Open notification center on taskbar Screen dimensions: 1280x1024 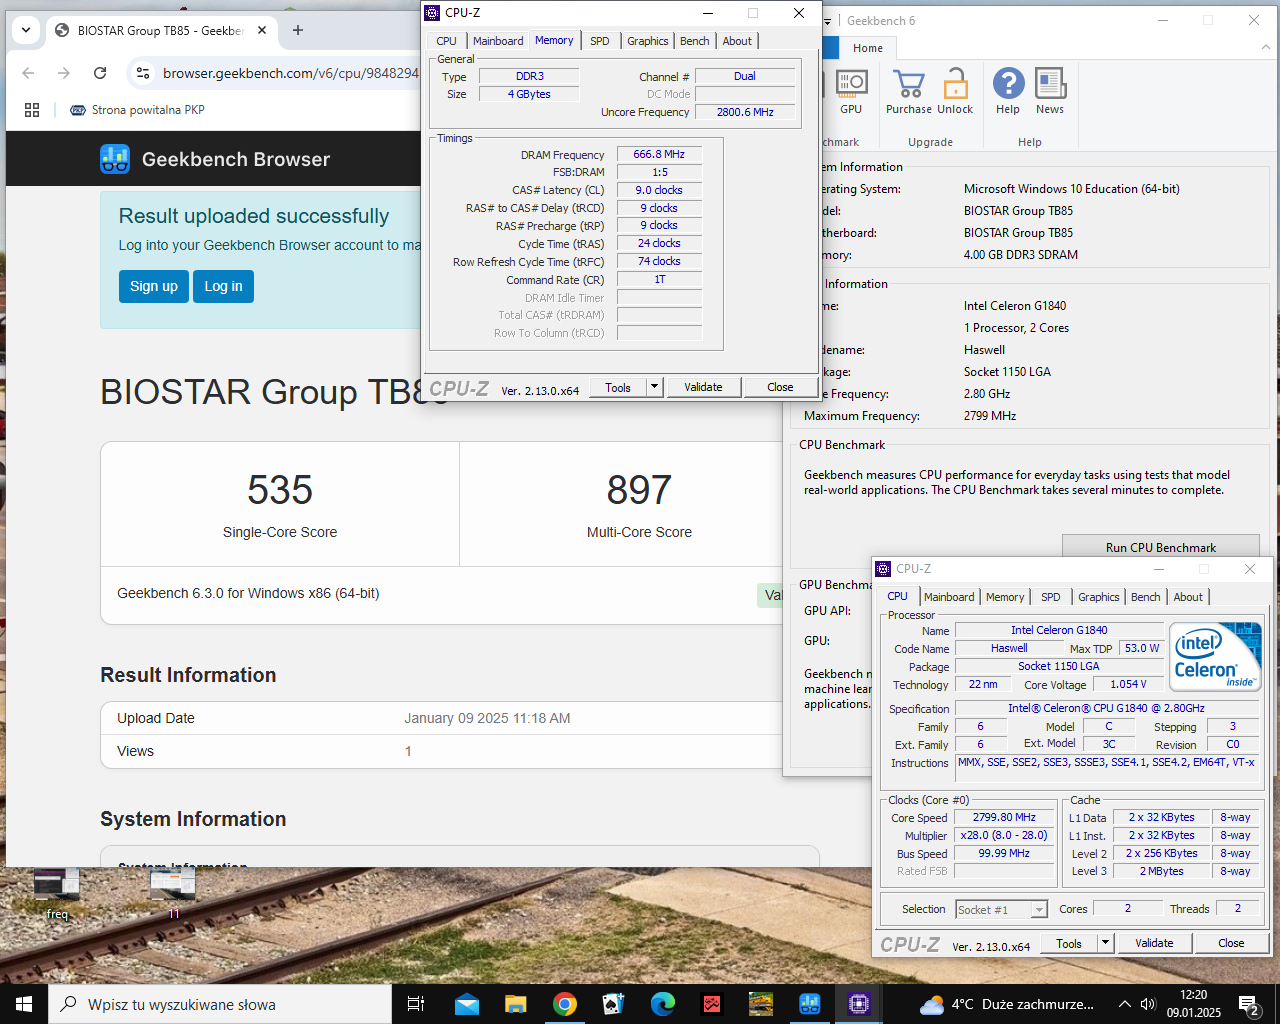pos(1248,1004)
